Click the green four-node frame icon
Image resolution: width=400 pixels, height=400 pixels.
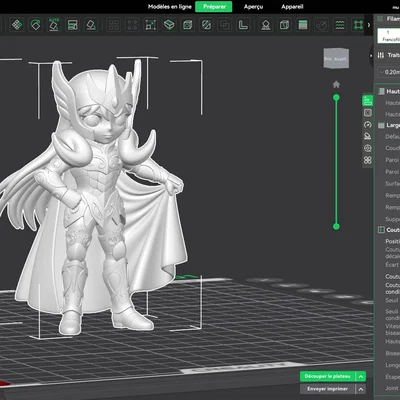[358, 25]
